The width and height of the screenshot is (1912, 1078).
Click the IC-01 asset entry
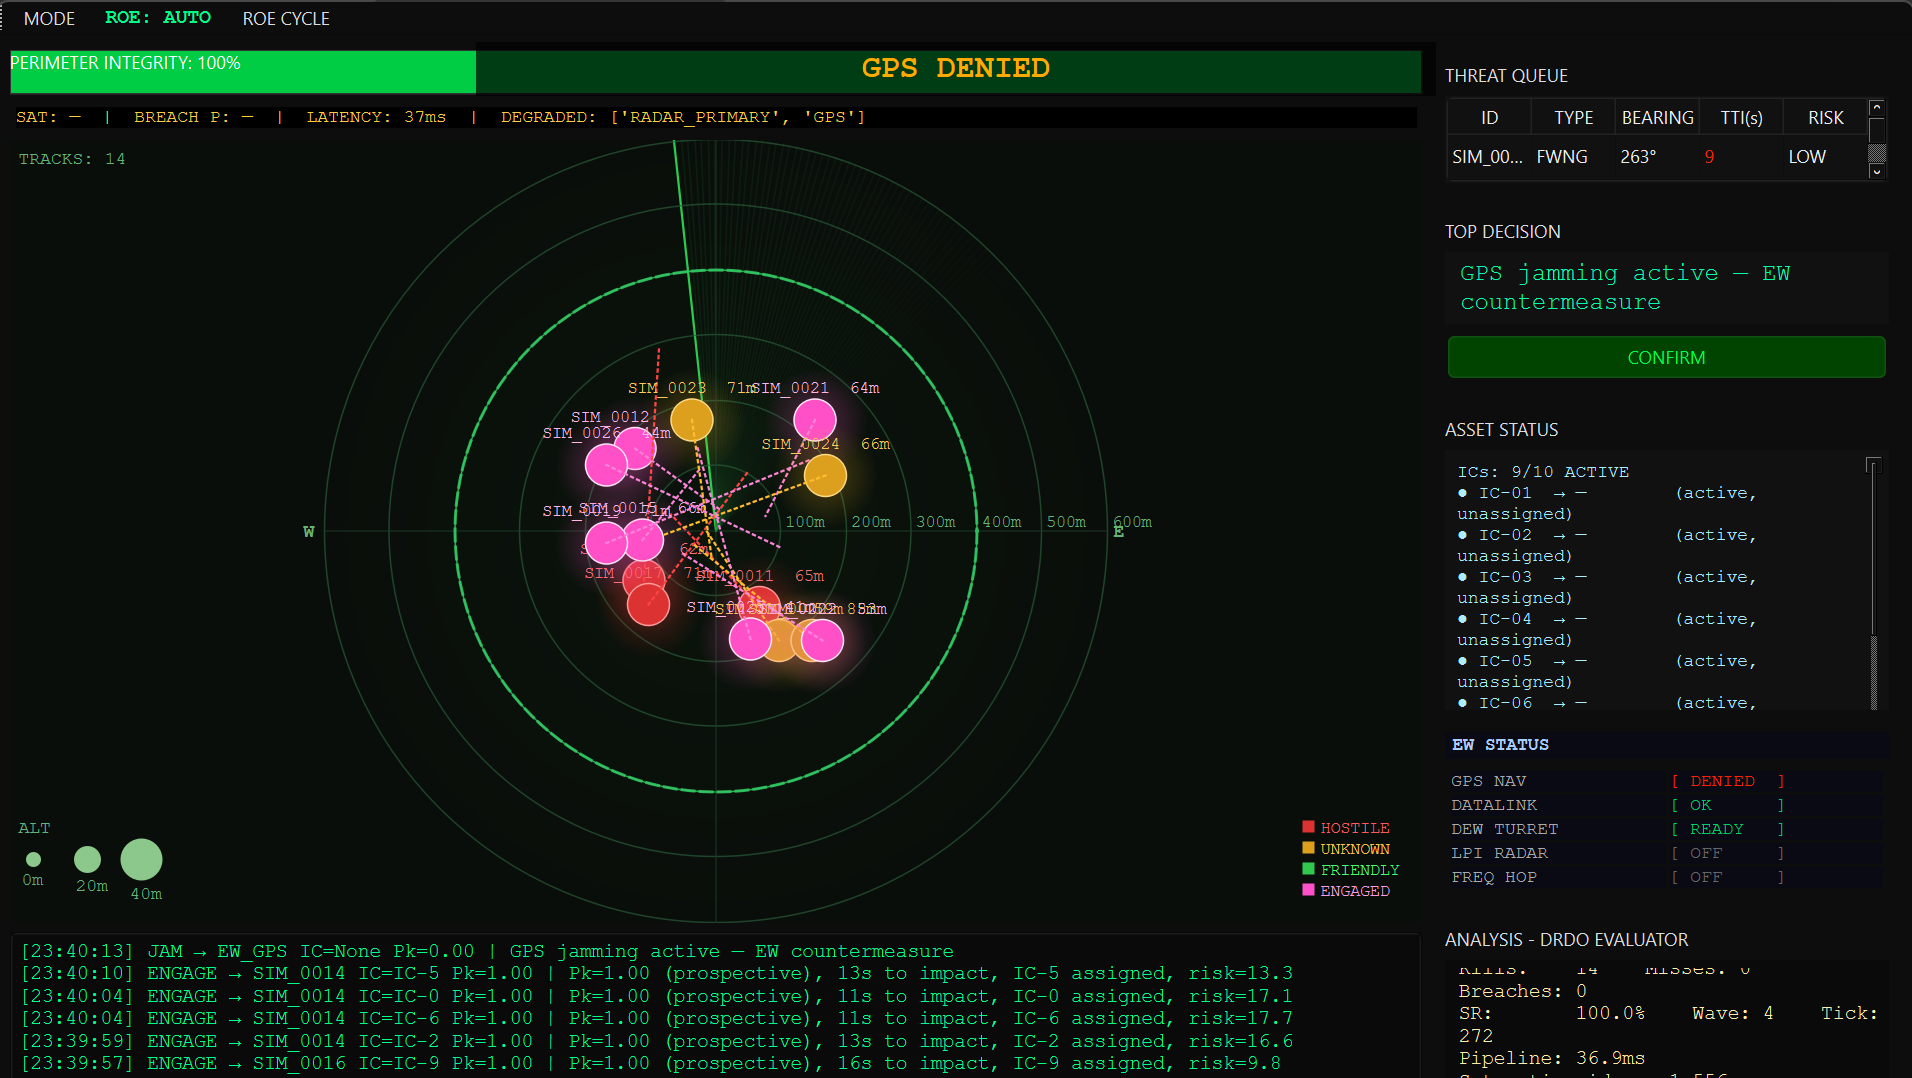[x=1608, y=503]
